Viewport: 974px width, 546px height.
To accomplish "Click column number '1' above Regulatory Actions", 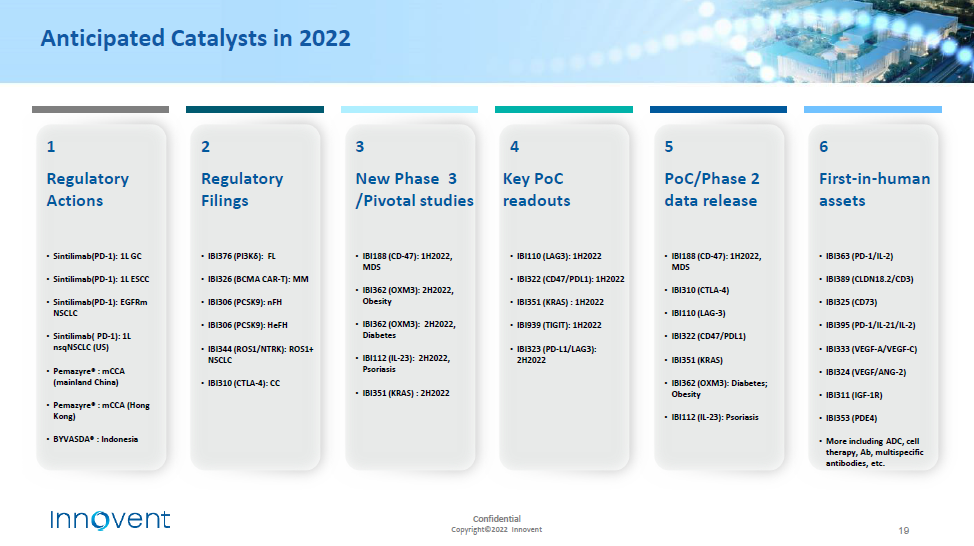I will tap(51, 147).
